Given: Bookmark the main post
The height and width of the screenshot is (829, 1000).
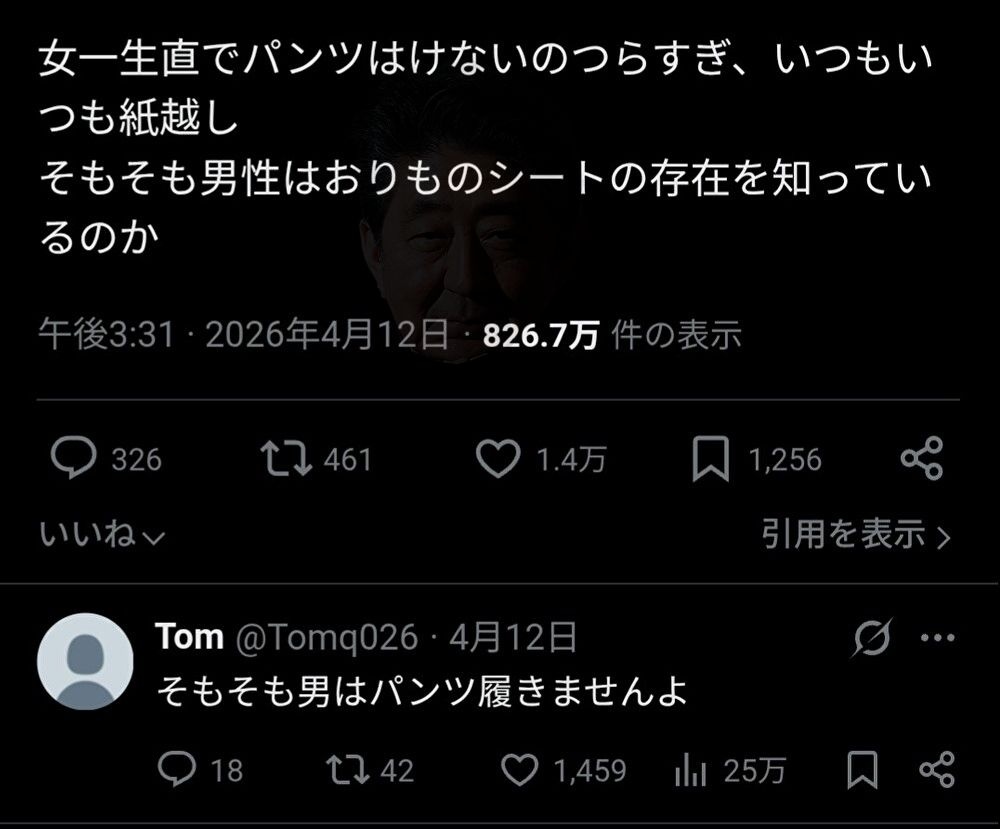Looking at the screenshot, I should (x=710, y=459).
